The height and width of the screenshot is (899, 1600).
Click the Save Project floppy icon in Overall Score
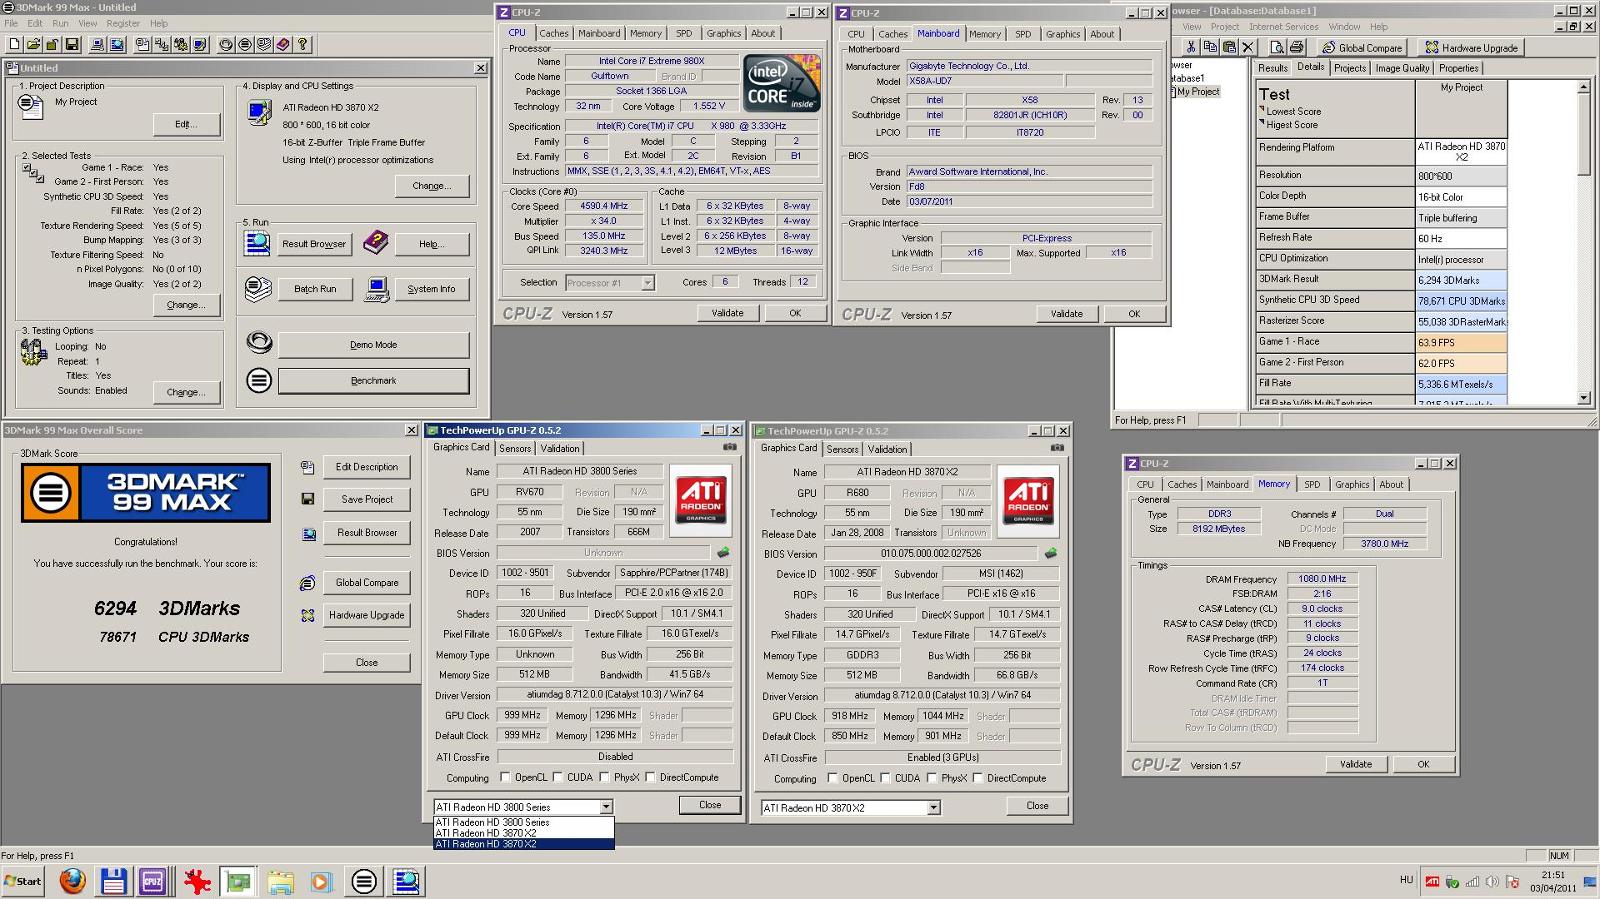(x=307, y=499)
